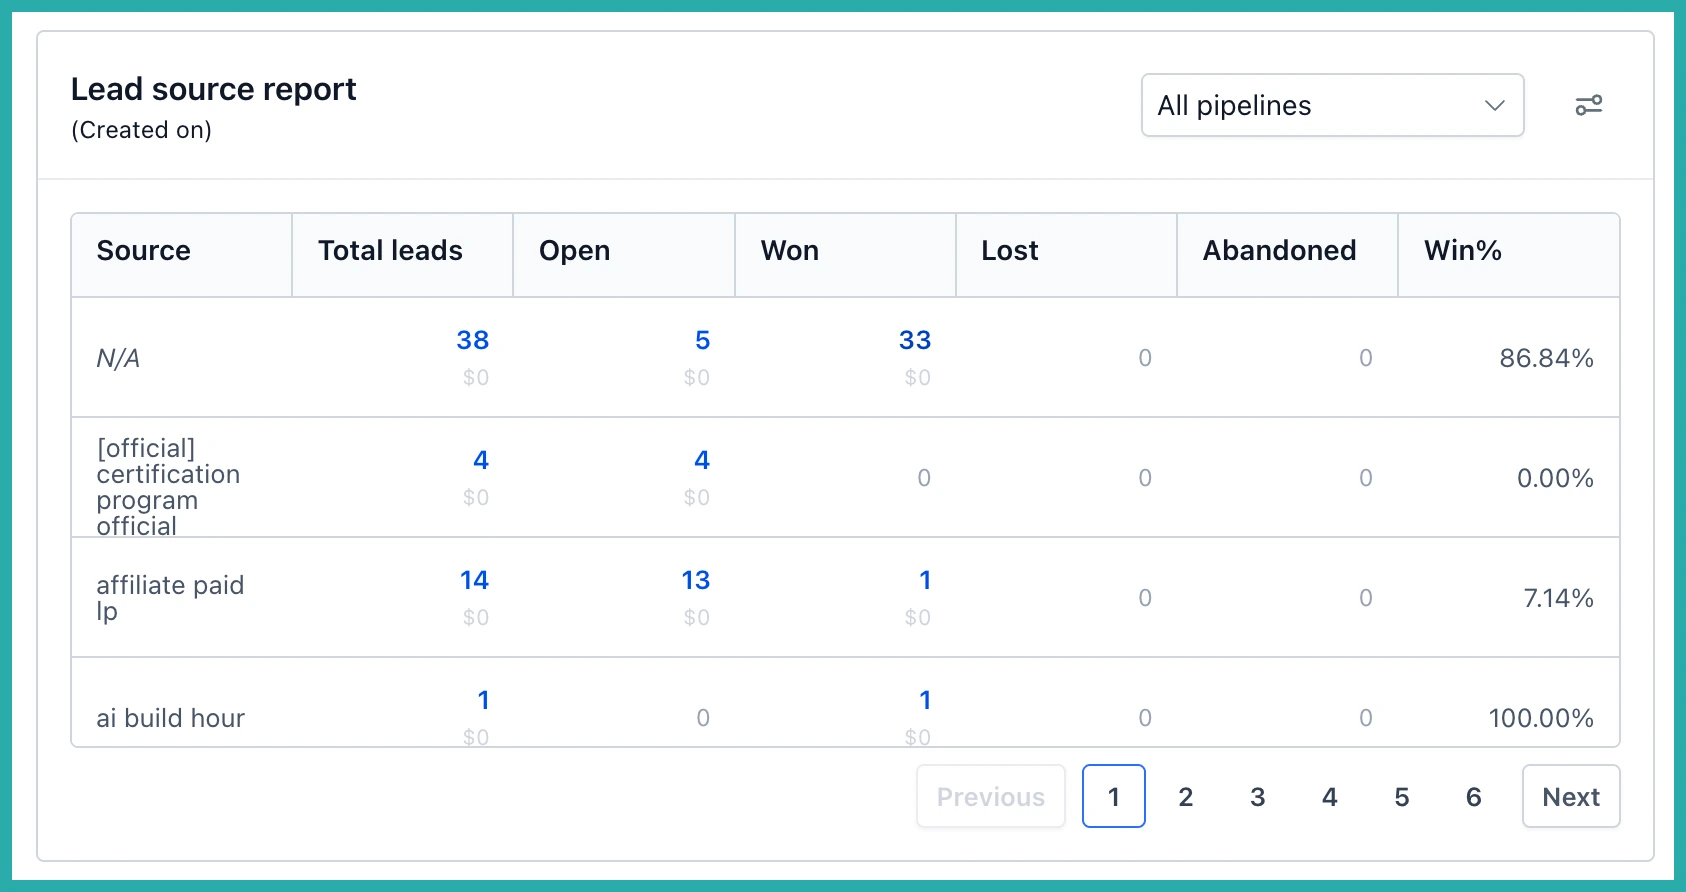Open the 5 open leads for N/A

702,340
